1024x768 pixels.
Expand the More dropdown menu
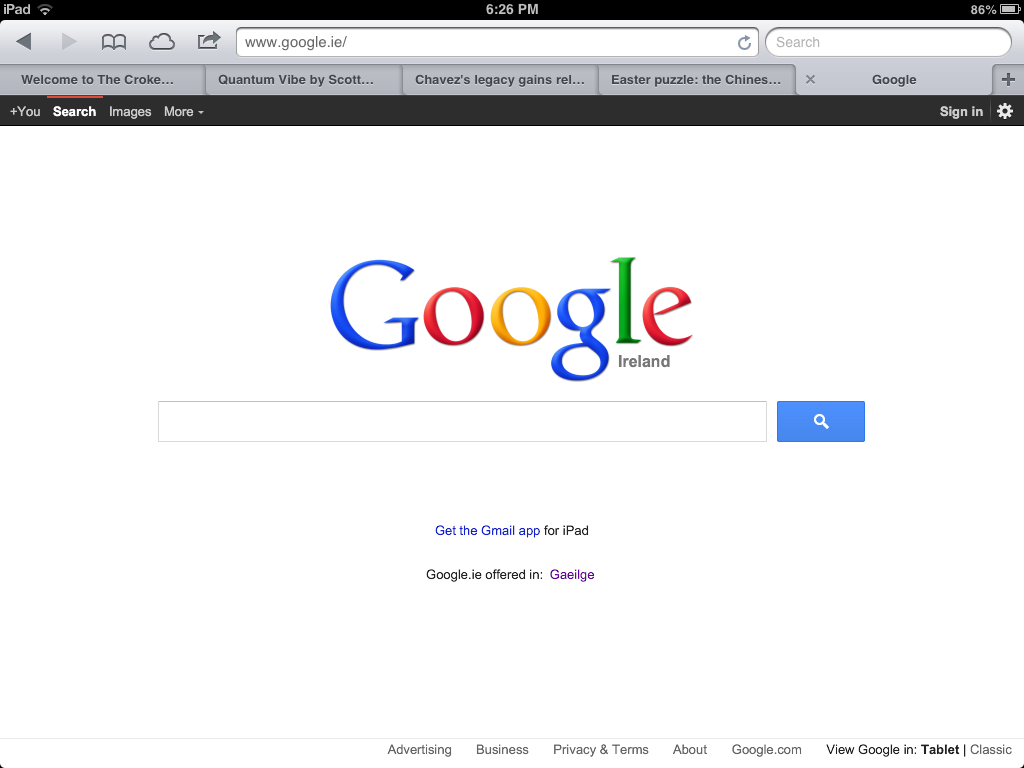coord(184,112)
